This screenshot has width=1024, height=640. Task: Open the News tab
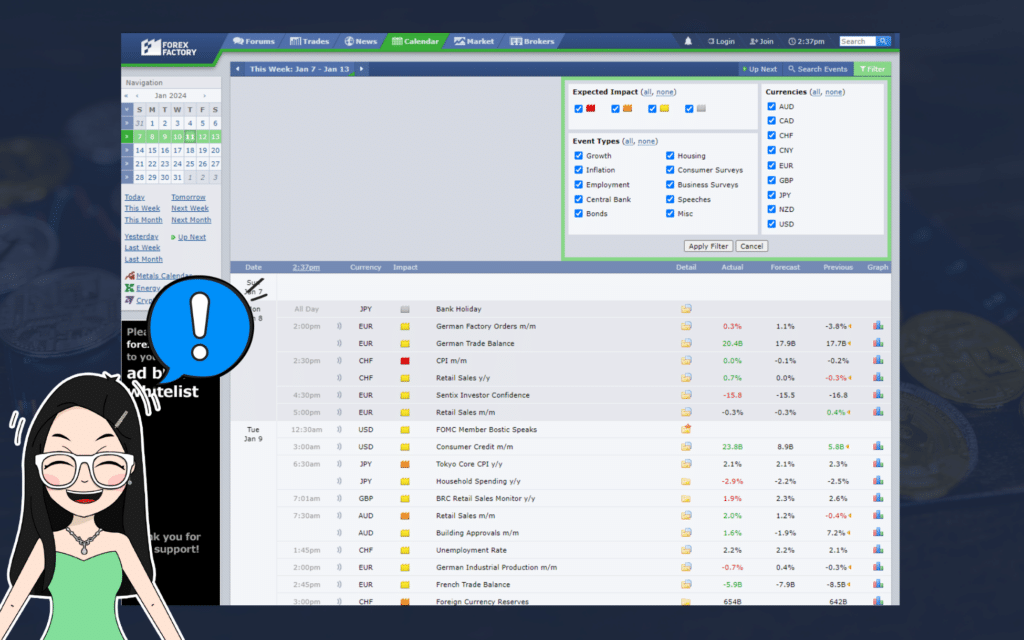361,41
